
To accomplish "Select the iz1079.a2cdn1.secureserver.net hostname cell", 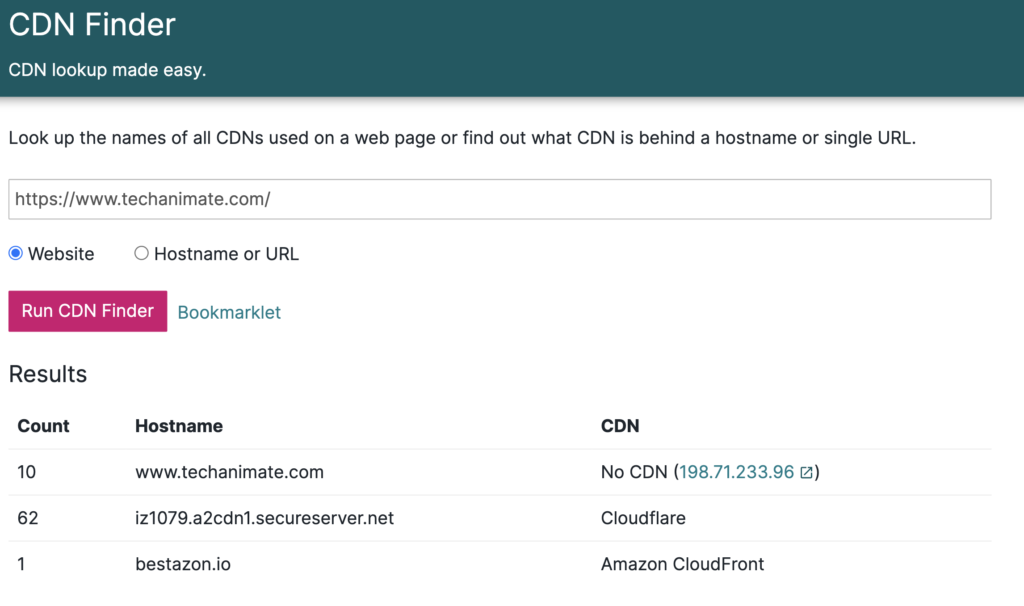I will [x=265, y=518].
